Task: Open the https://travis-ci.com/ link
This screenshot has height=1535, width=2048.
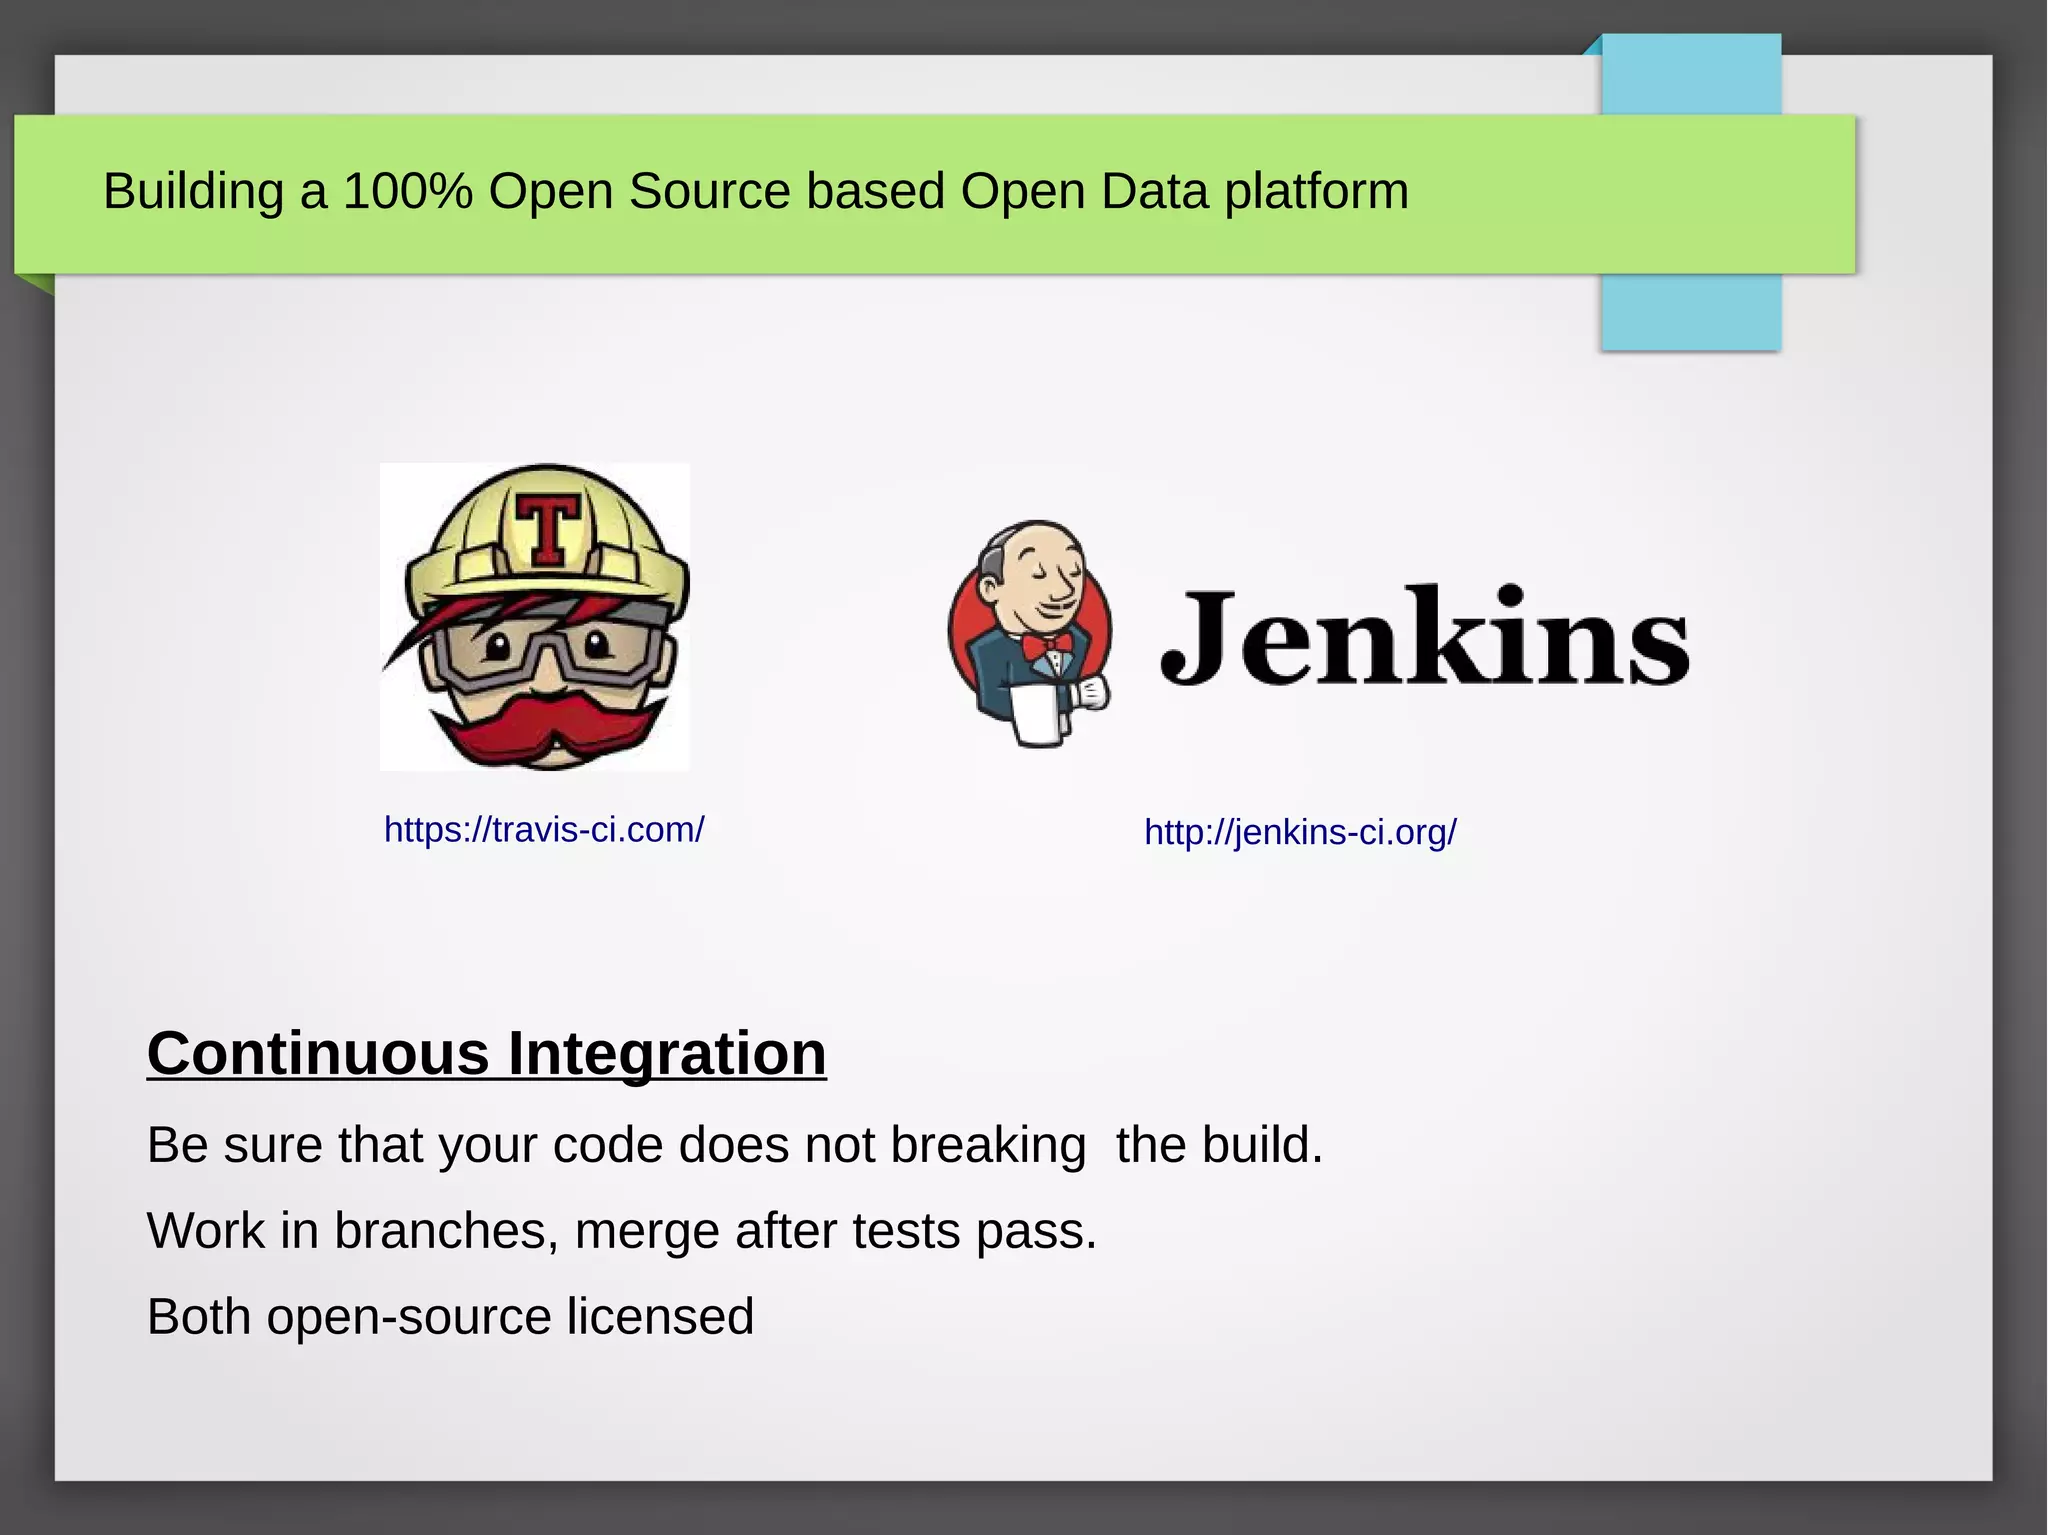Action: tap(544, 829)
